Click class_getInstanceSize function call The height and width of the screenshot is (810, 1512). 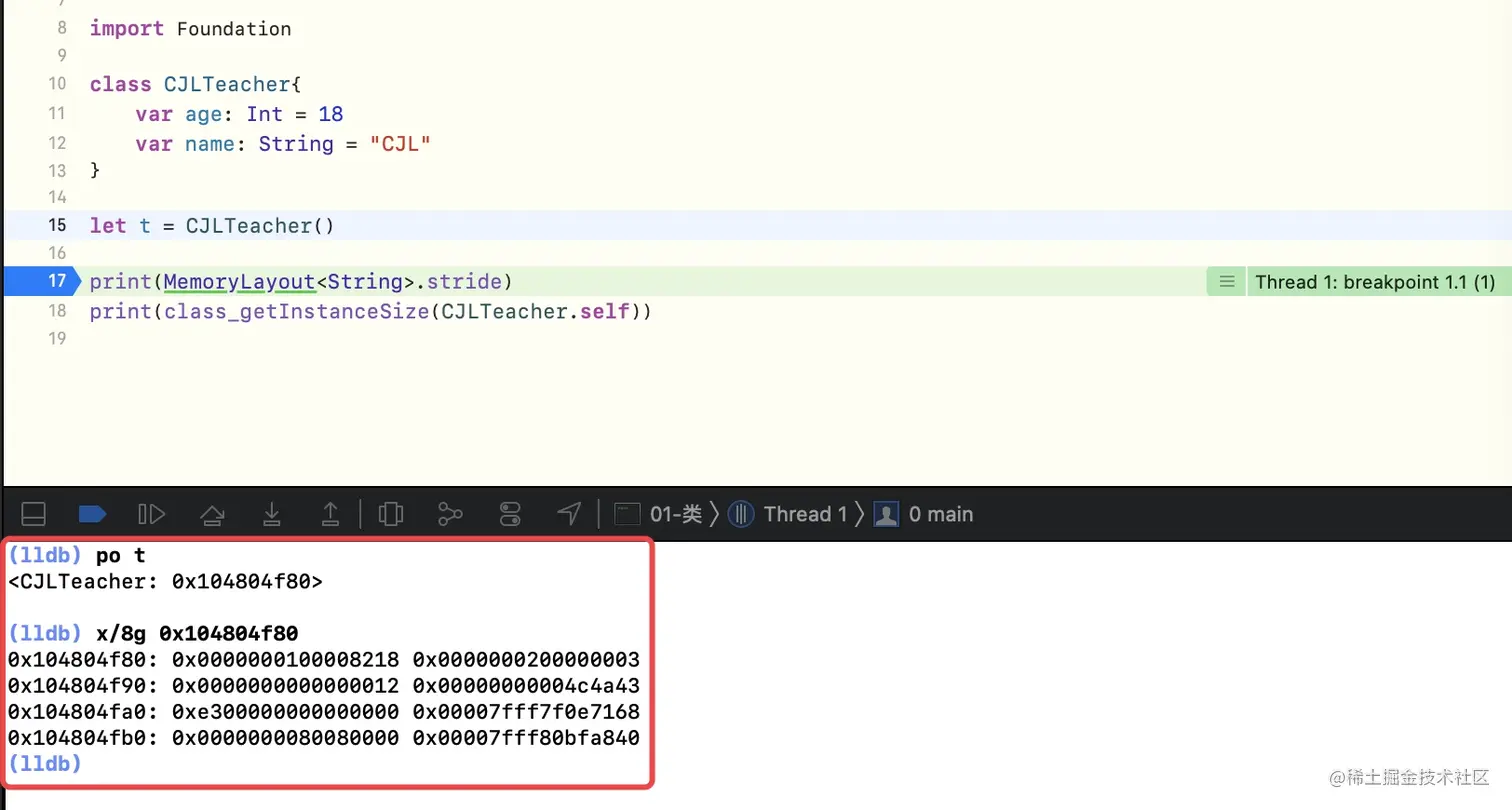297,311
